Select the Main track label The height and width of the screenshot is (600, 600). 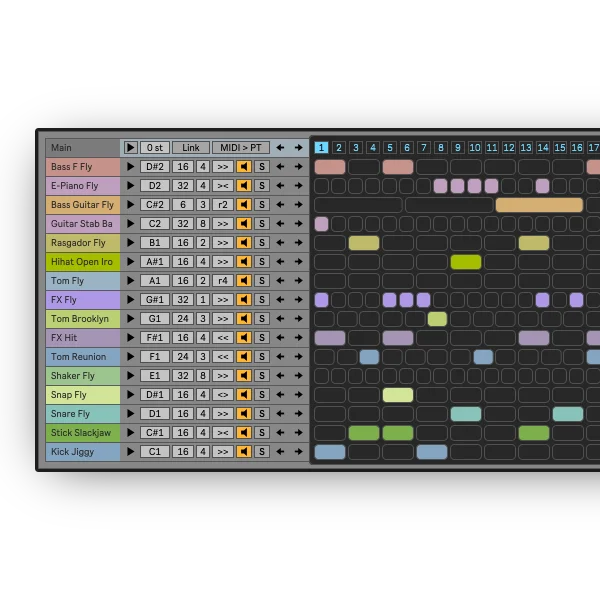coord(83,148)
